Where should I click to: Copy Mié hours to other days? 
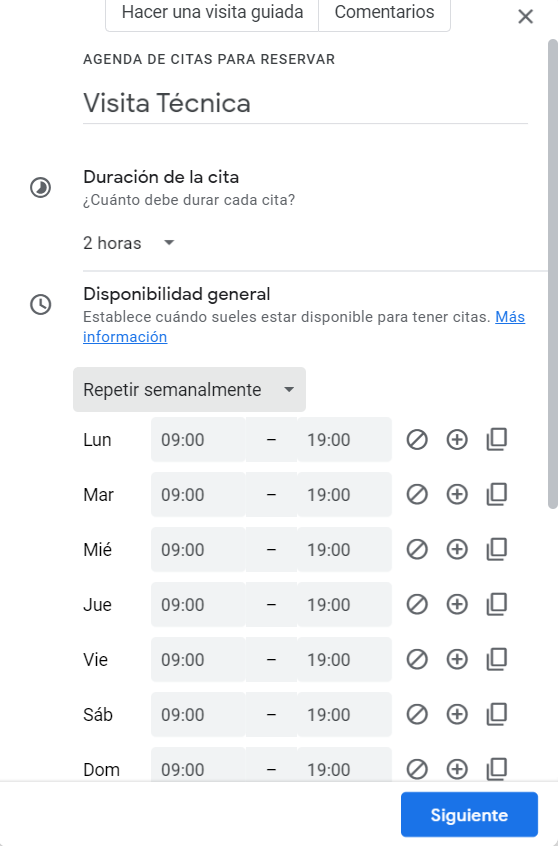(496, 549)
